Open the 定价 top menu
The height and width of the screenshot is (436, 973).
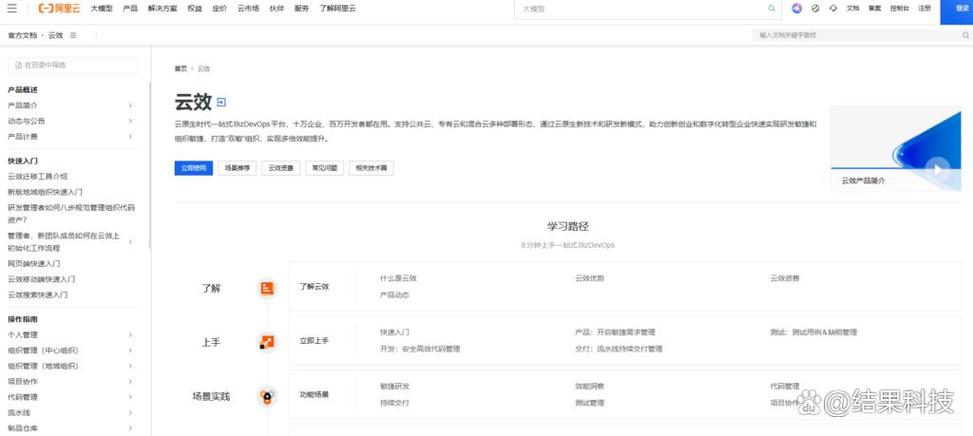(219, 9)
